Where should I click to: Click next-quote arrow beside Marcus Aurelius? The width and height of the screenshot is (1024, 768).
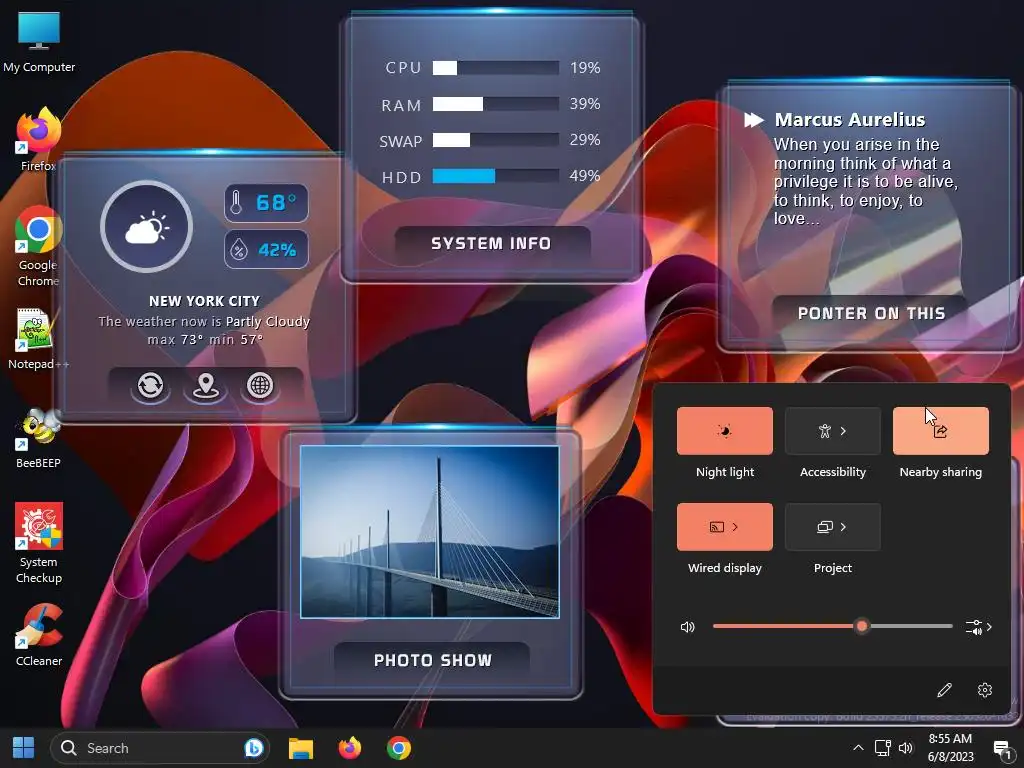754,120
